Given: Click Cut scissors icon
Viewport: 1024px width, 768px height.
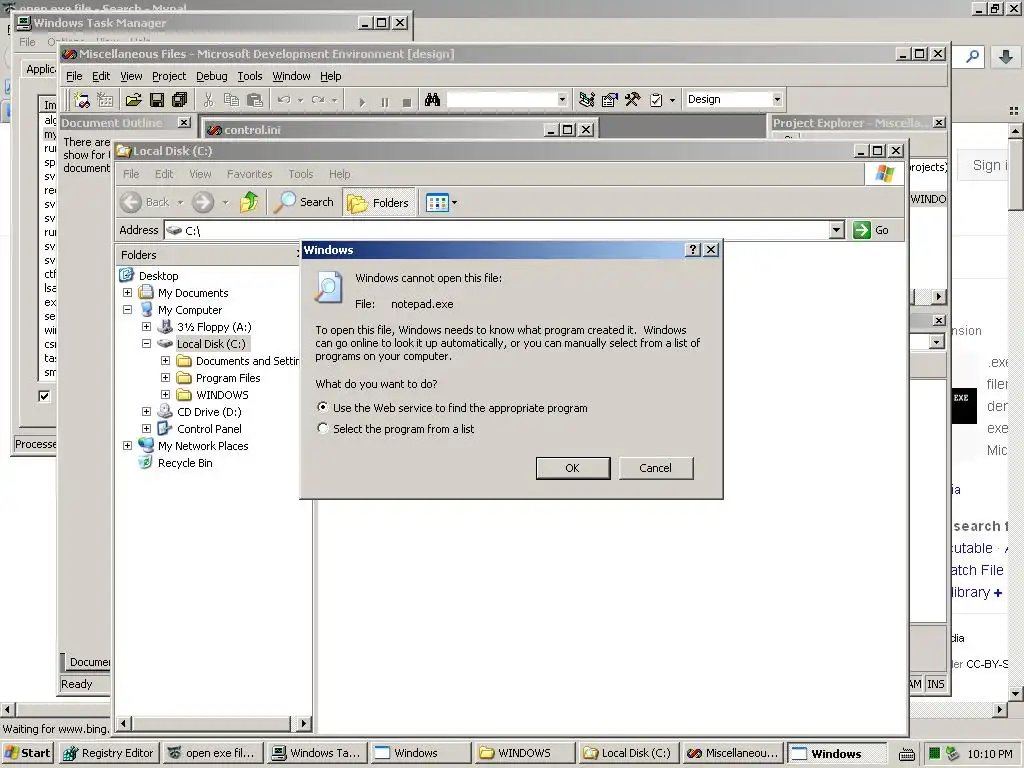Looking at the screenshot, I should (208, 100).
